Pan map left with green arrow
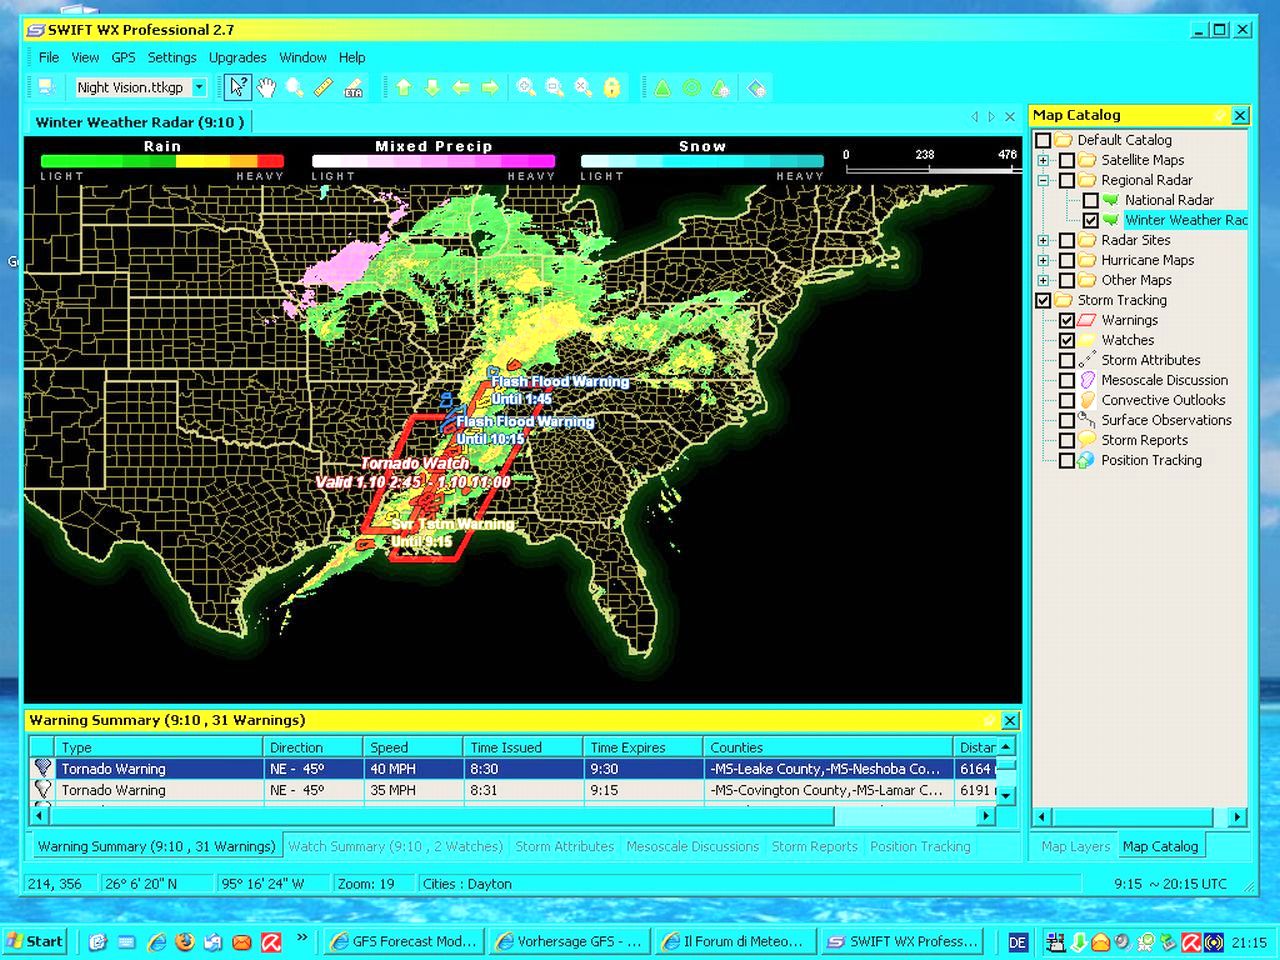The height and width of the screenshot is (960, 1280). click(x=461, y=87)
